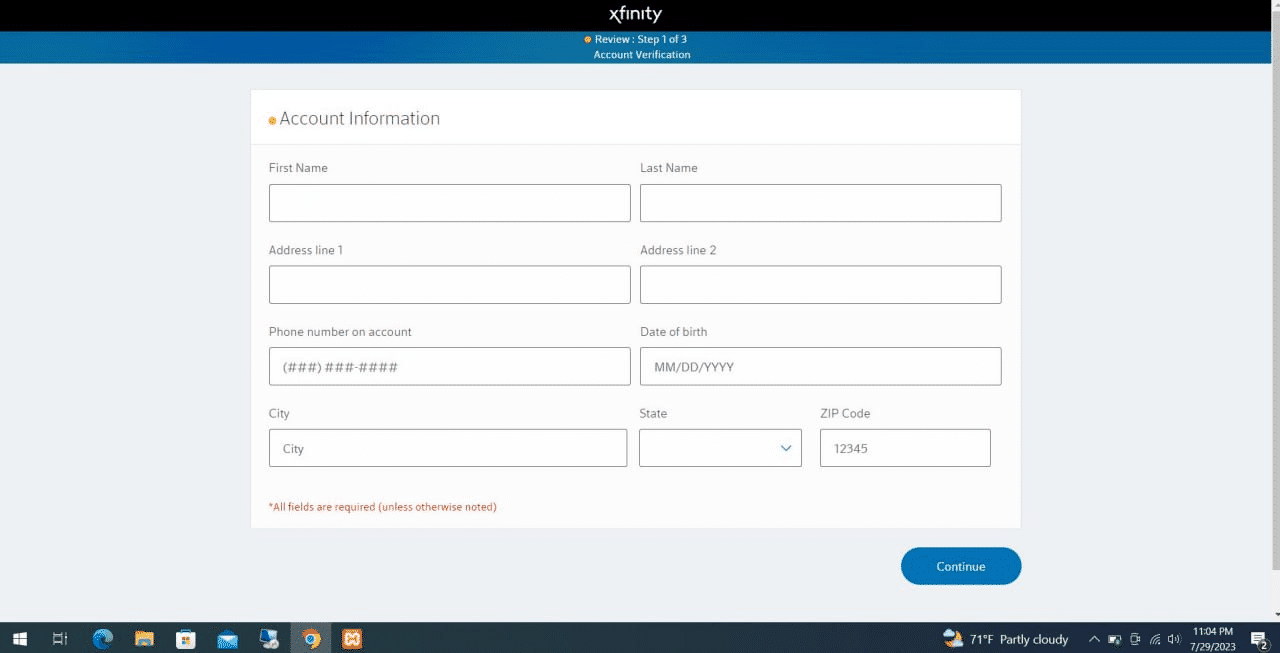Click the 'Review : Step 1 of 3' text
The height and width of the screenshot is (653, 1280).
pyautogui.click(x=641, y=39)
